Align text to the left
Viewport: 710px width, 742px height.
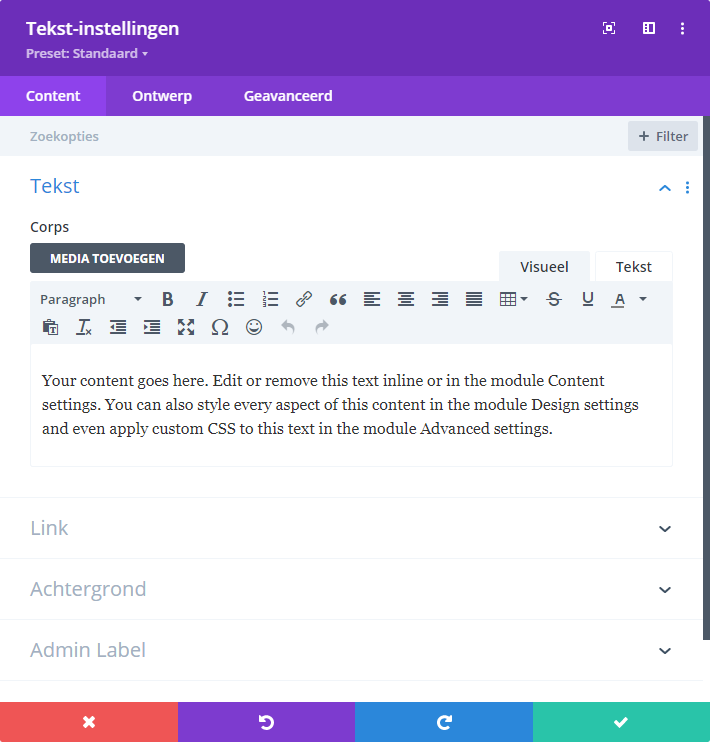[372, 299]
